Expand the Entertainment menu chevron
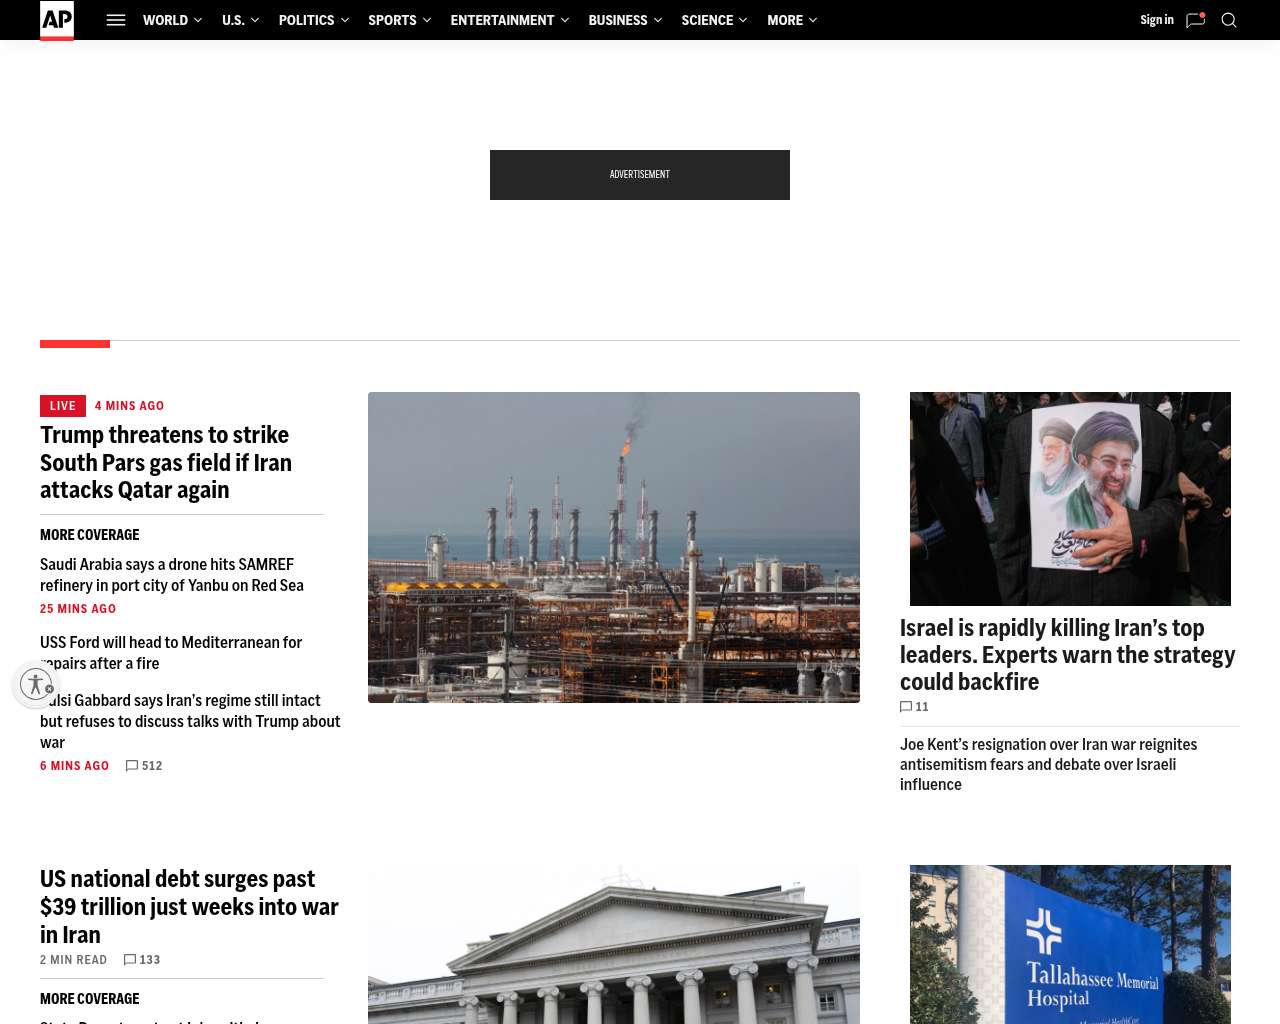The image size is (1280, 1024). (564, 20)
